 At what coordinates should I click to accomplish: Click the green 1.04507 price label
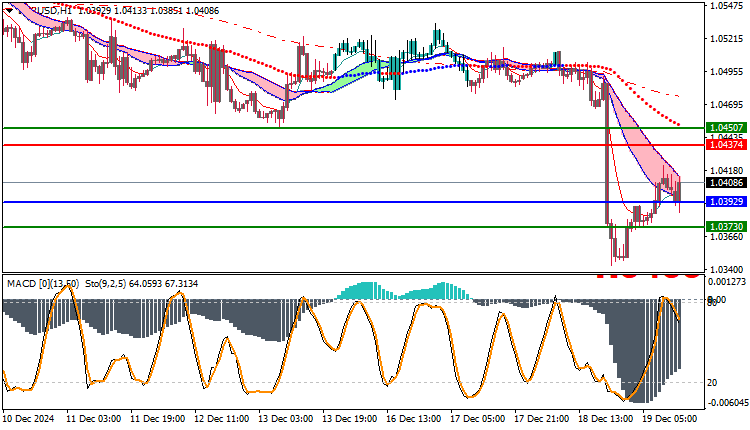pos(726,128)
